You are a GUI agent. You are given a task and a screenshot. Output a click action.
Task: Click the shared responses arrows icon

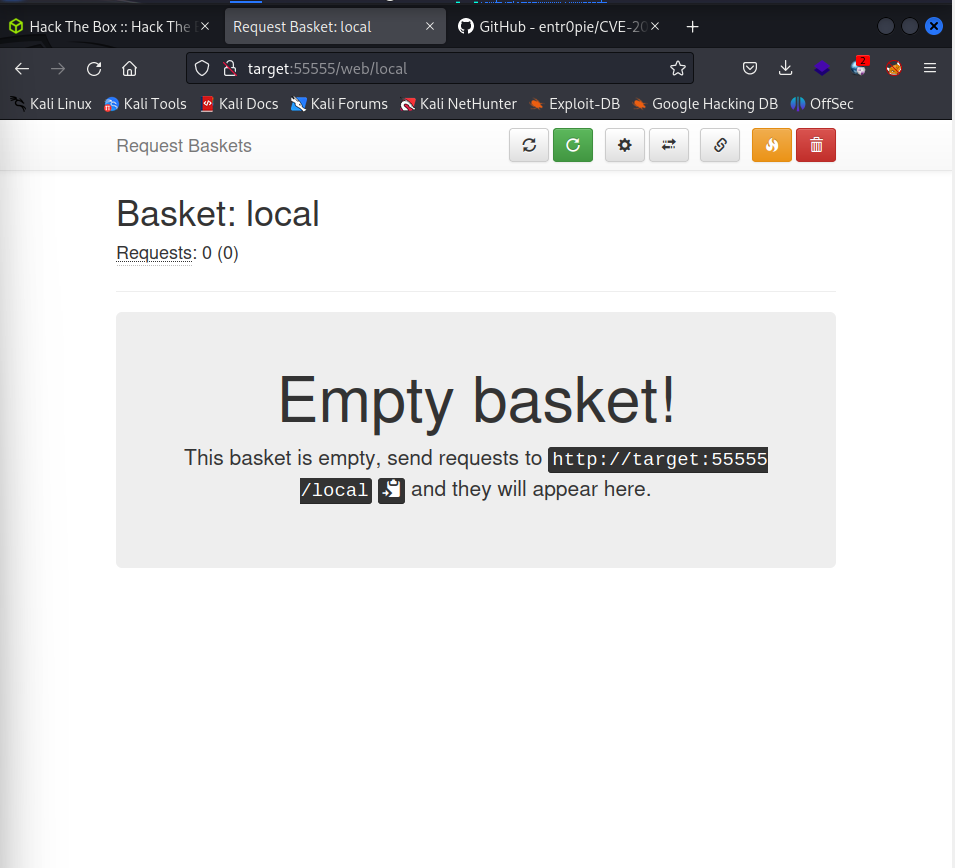(x=669, y=145)
